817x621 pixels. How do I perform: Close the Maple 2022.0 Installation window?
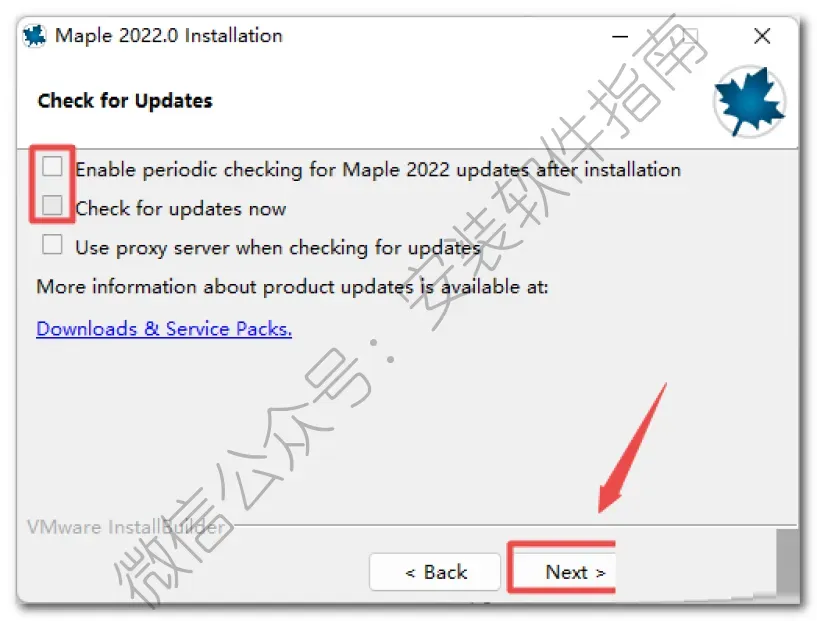pos(762,36)
